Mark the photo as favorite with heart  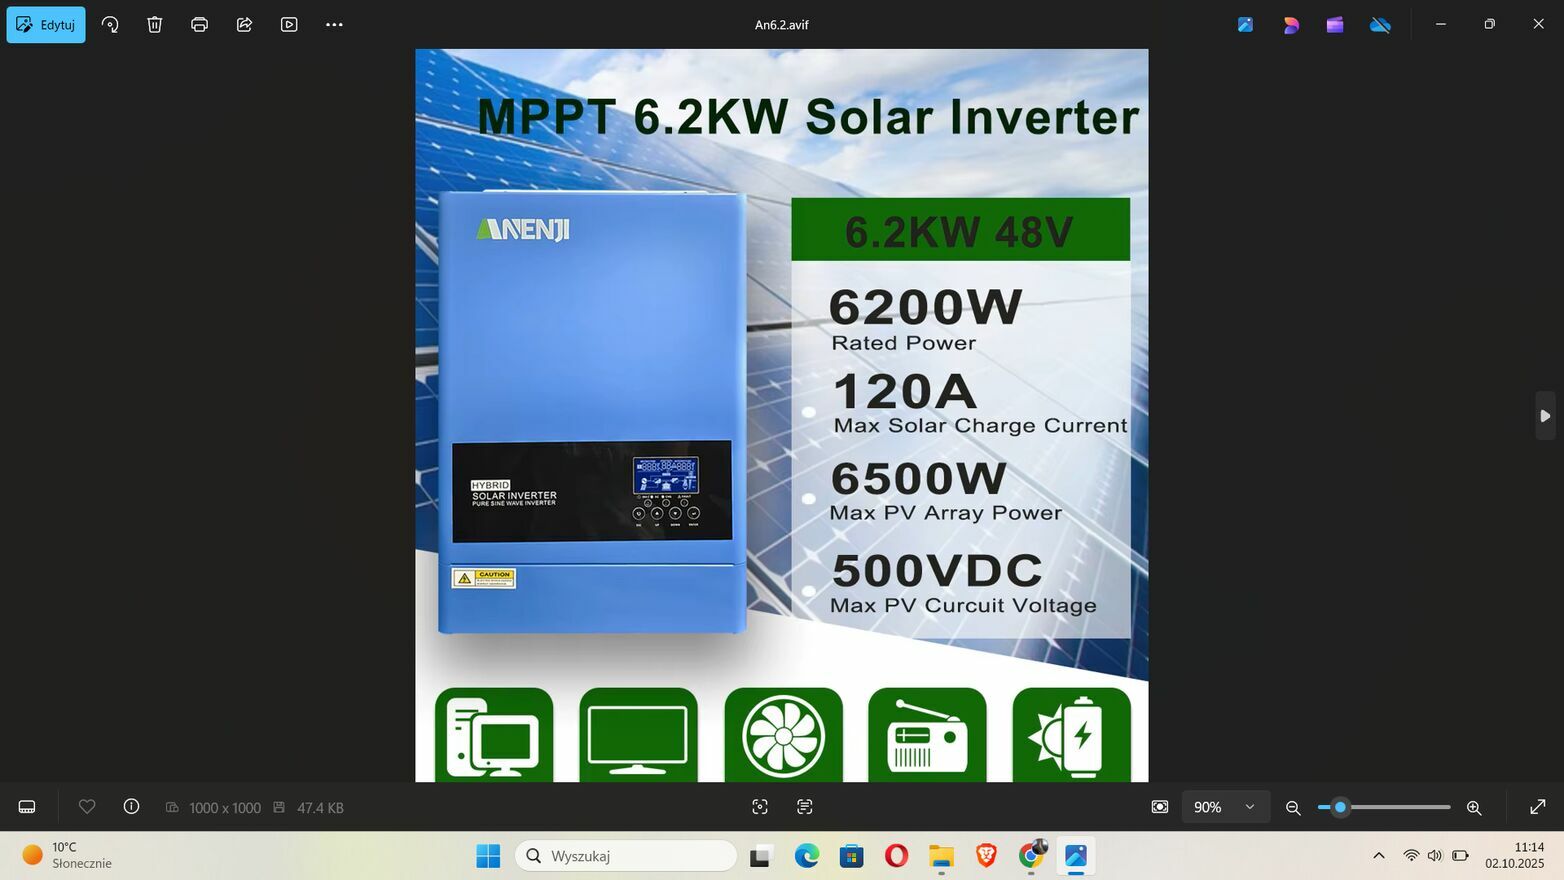click(87, 807)
